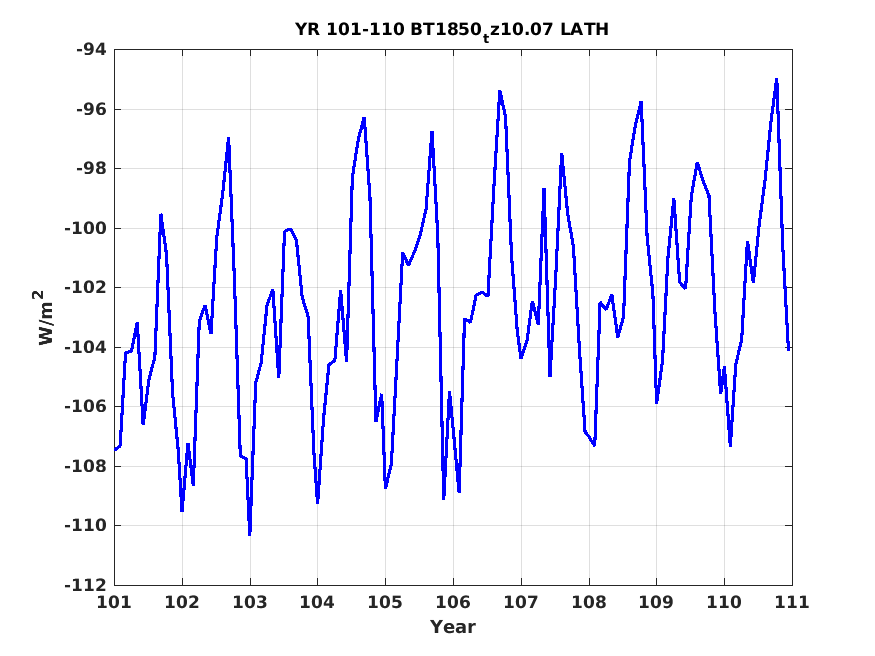Click x-axis tick label '105'

pyautogui.click(x=385, y=602)
